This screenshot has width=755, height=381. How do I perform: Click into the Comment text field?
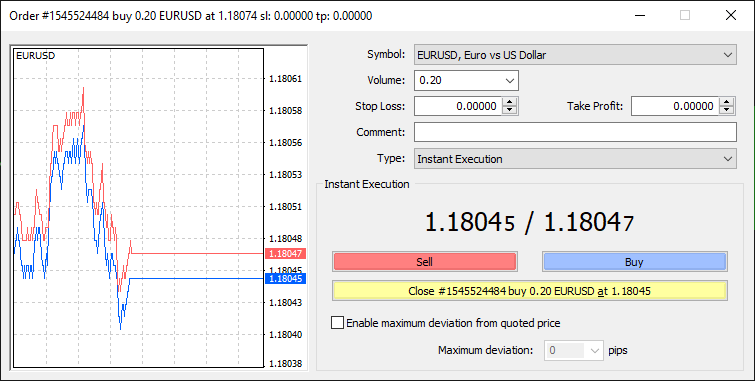(x=575, y=132)
